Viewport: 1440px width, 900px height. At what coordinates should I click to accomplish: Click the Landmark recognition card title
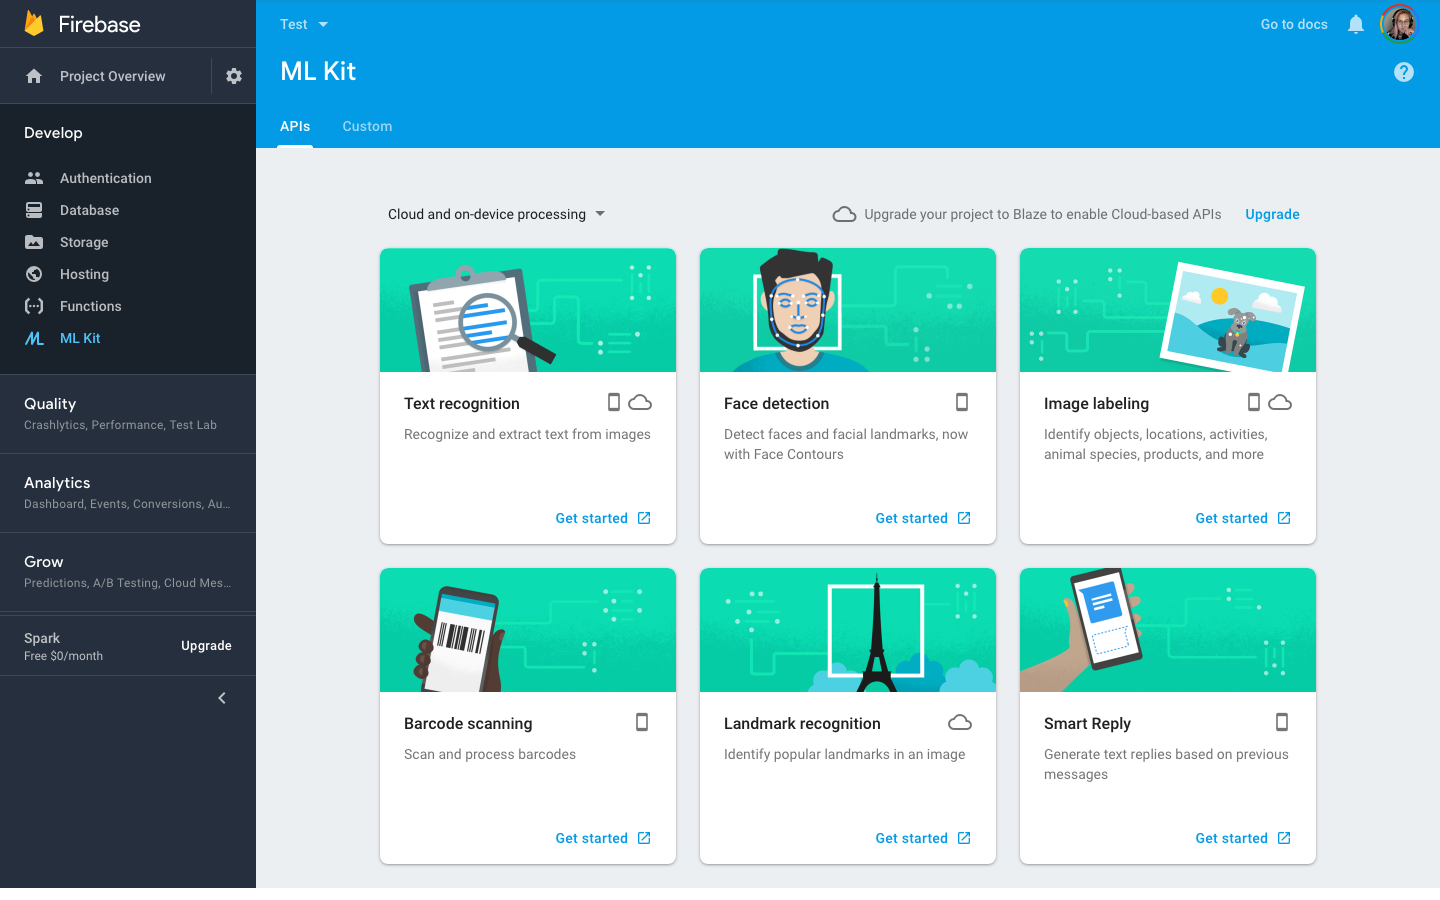802,723
